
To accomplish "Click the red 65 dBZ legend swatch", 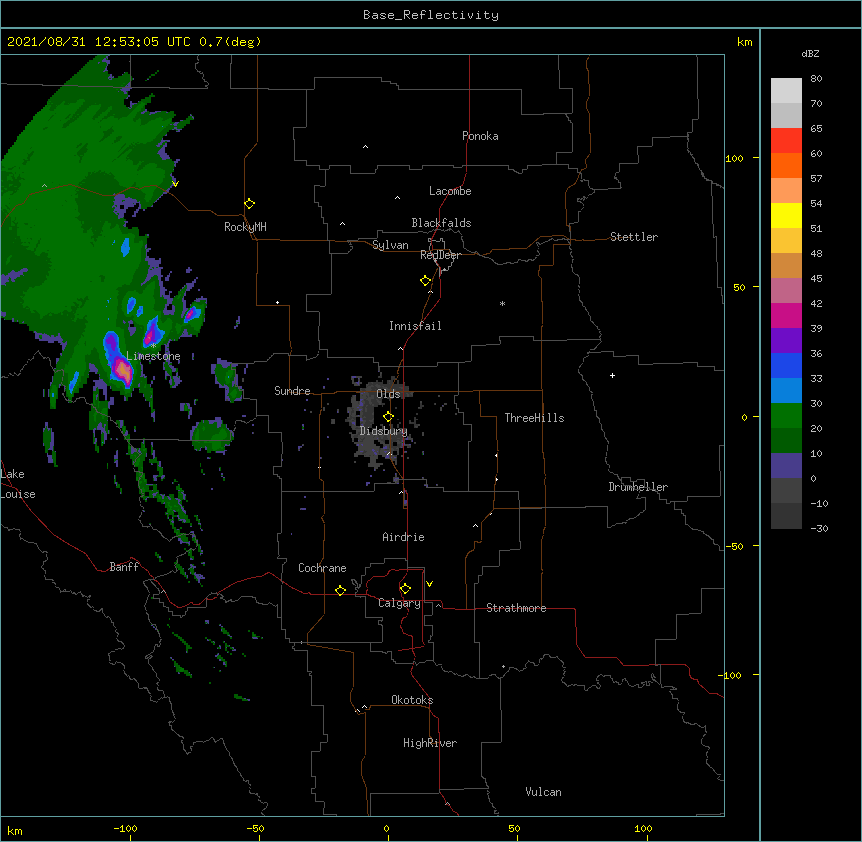I will coord(786,141).
